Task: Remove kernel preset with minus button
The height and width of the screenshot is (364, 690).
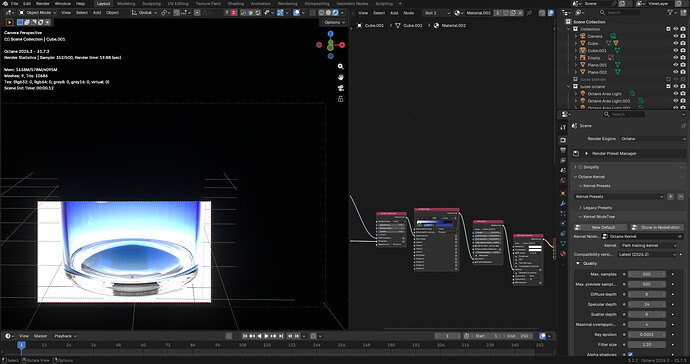Action: click(680, 196)
